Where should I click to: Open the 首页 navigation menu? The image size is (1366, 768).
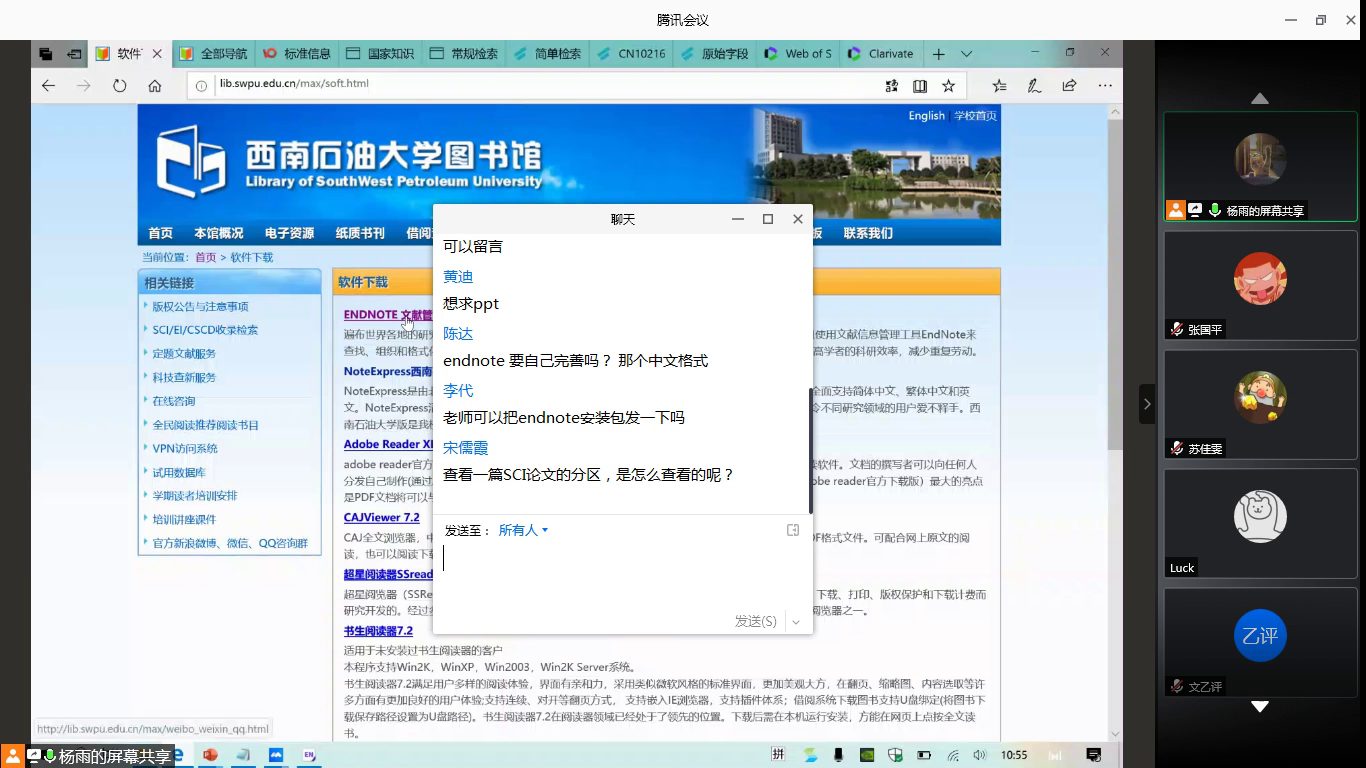pyautogui.click(x=161, y=233)
